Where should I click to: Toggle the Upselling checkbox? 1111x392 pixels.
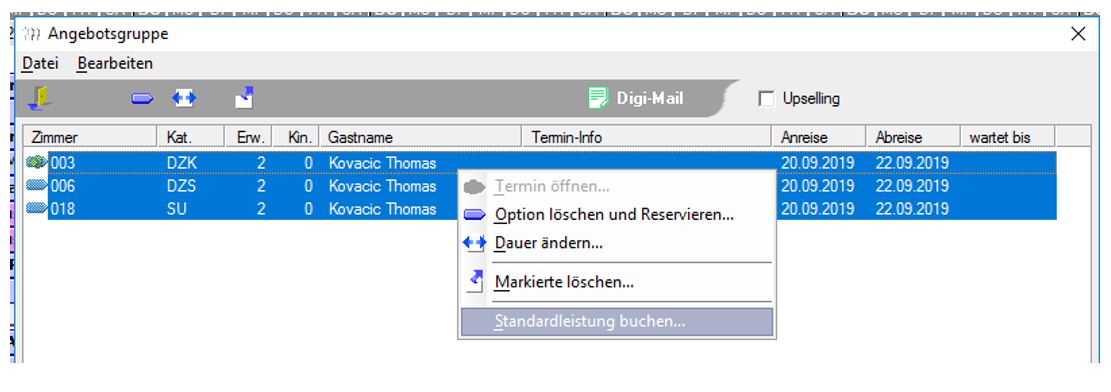tap(766, 99)
